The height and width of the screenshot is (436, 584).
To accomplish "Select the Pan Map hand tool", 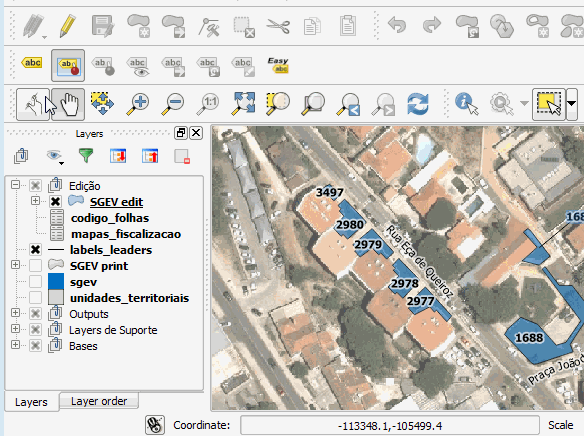I will [68, 104].
